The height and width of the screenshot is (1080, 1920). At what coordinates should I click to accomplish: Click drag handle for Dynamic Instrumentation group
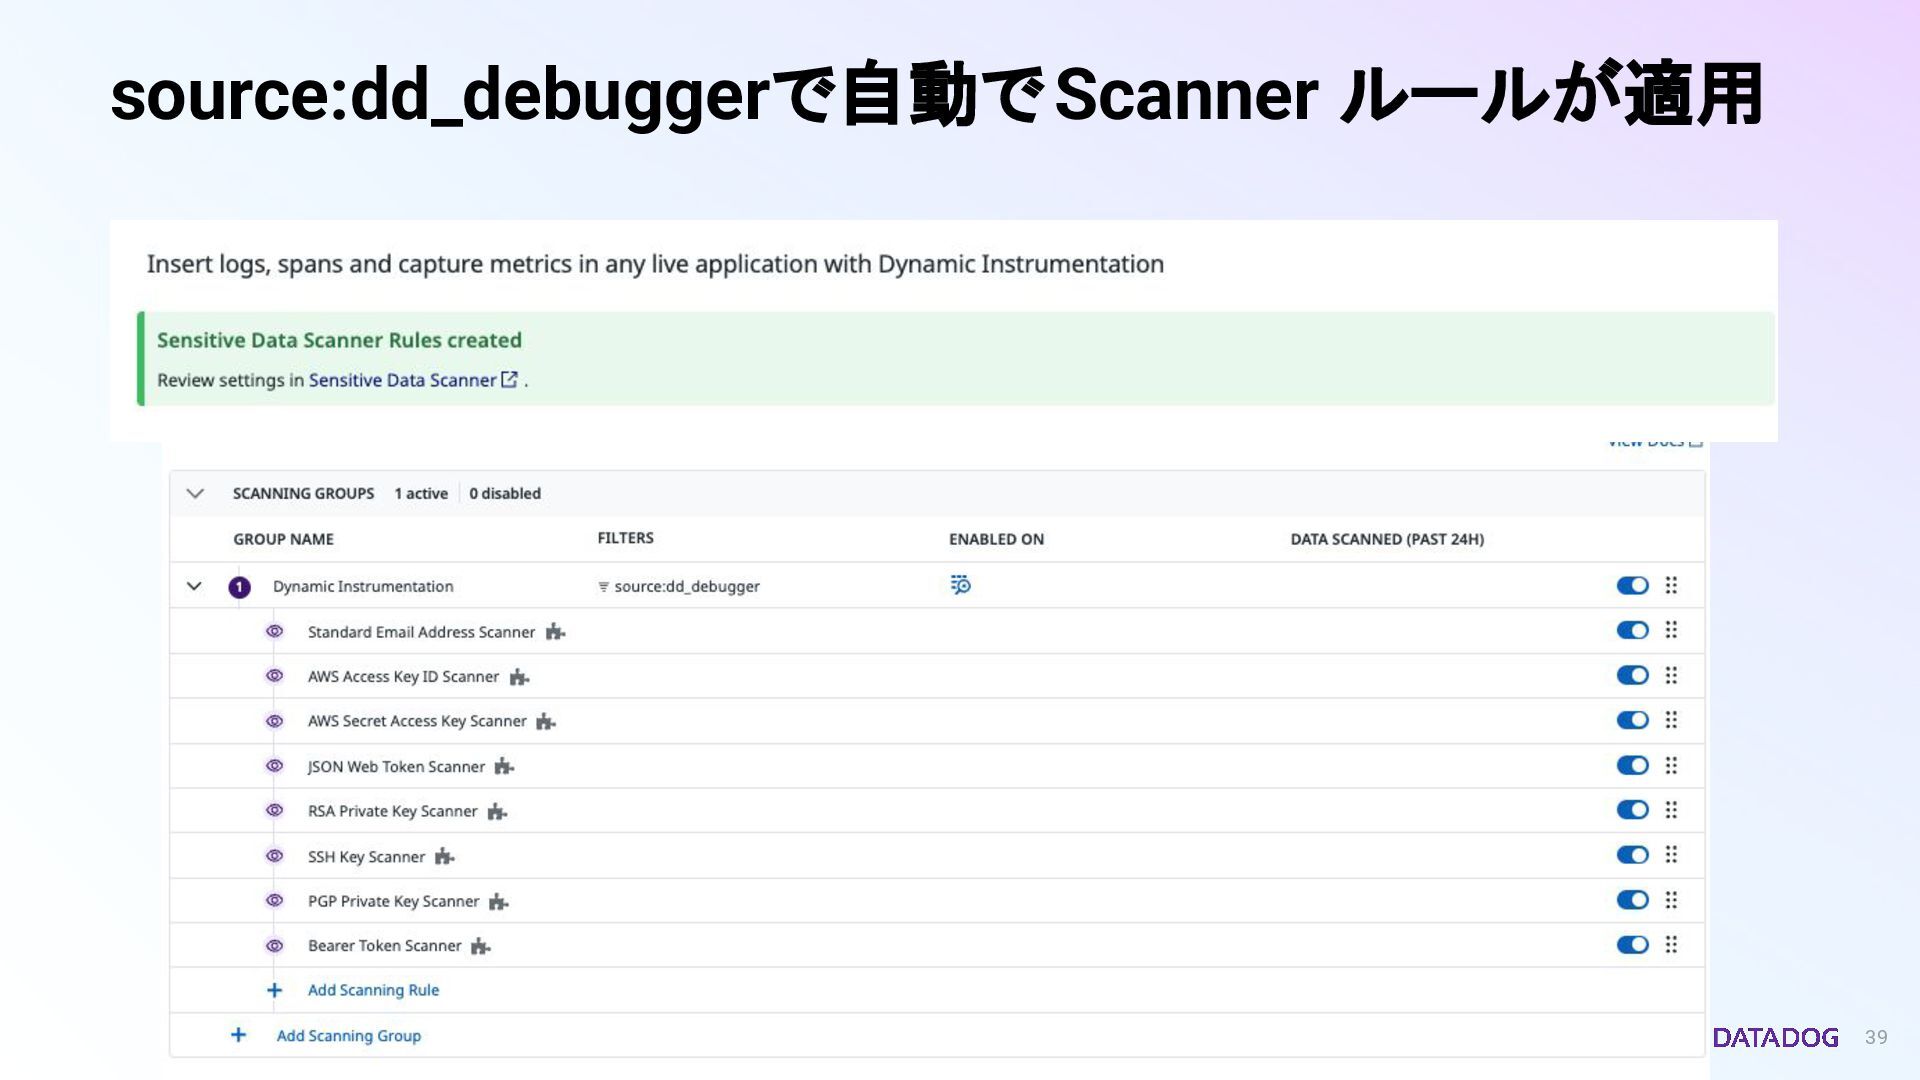tap(1671, 585)
